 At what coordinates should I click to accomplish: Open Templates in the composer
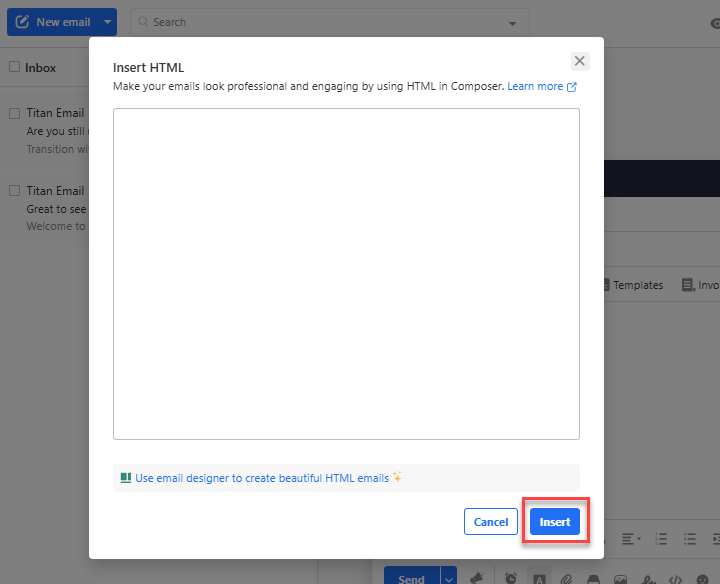pyautogui.click(x=633, y=285)
